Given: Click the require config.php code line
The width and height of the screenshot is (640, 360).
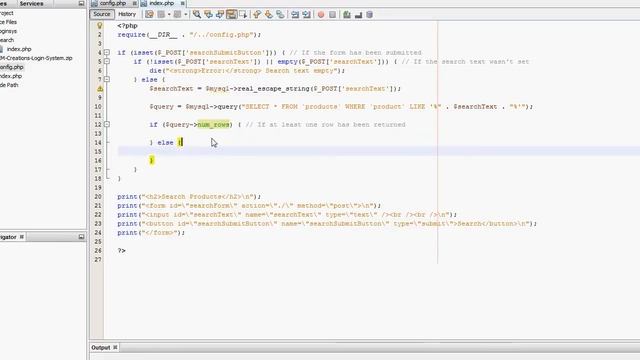Looking at the screenshot, I should point(189,35).
